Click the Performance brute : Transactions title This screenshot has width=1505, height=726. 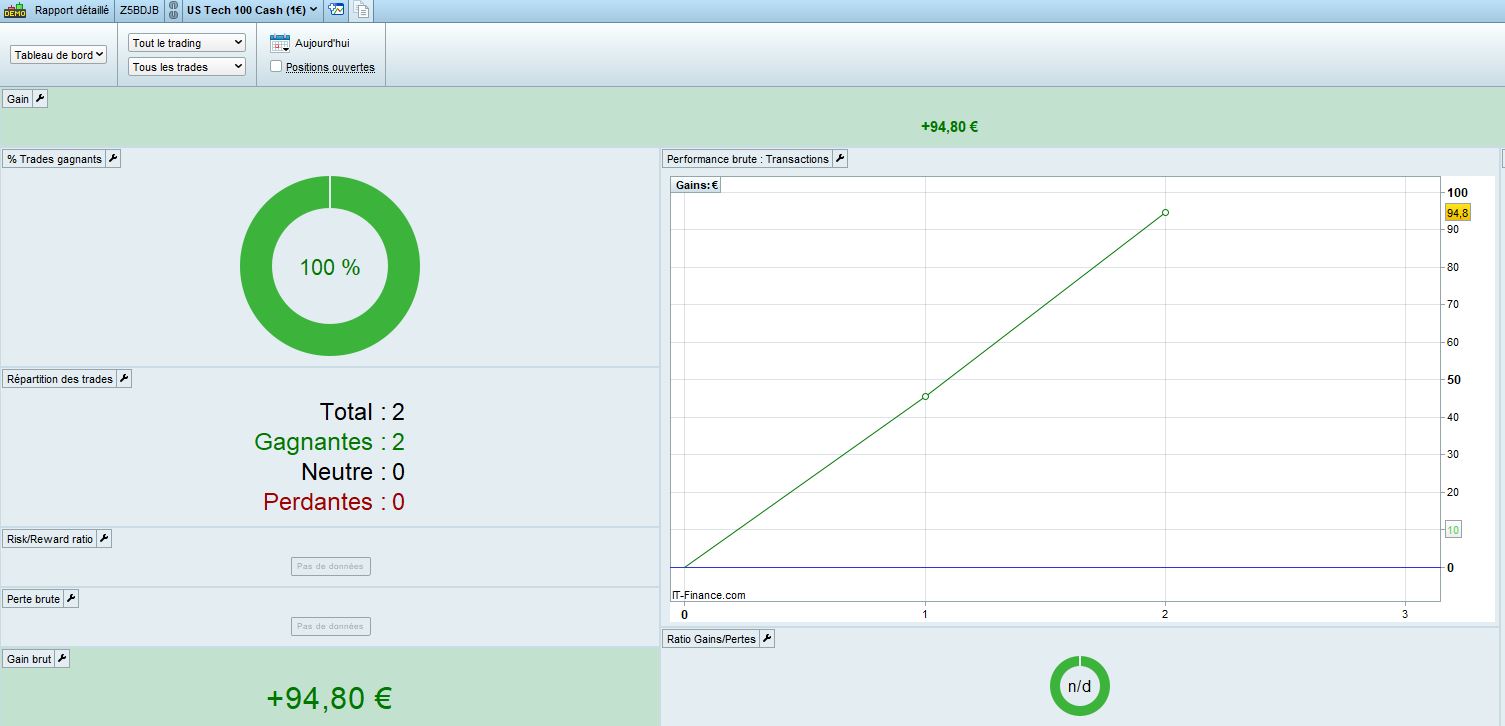[748, 159]
